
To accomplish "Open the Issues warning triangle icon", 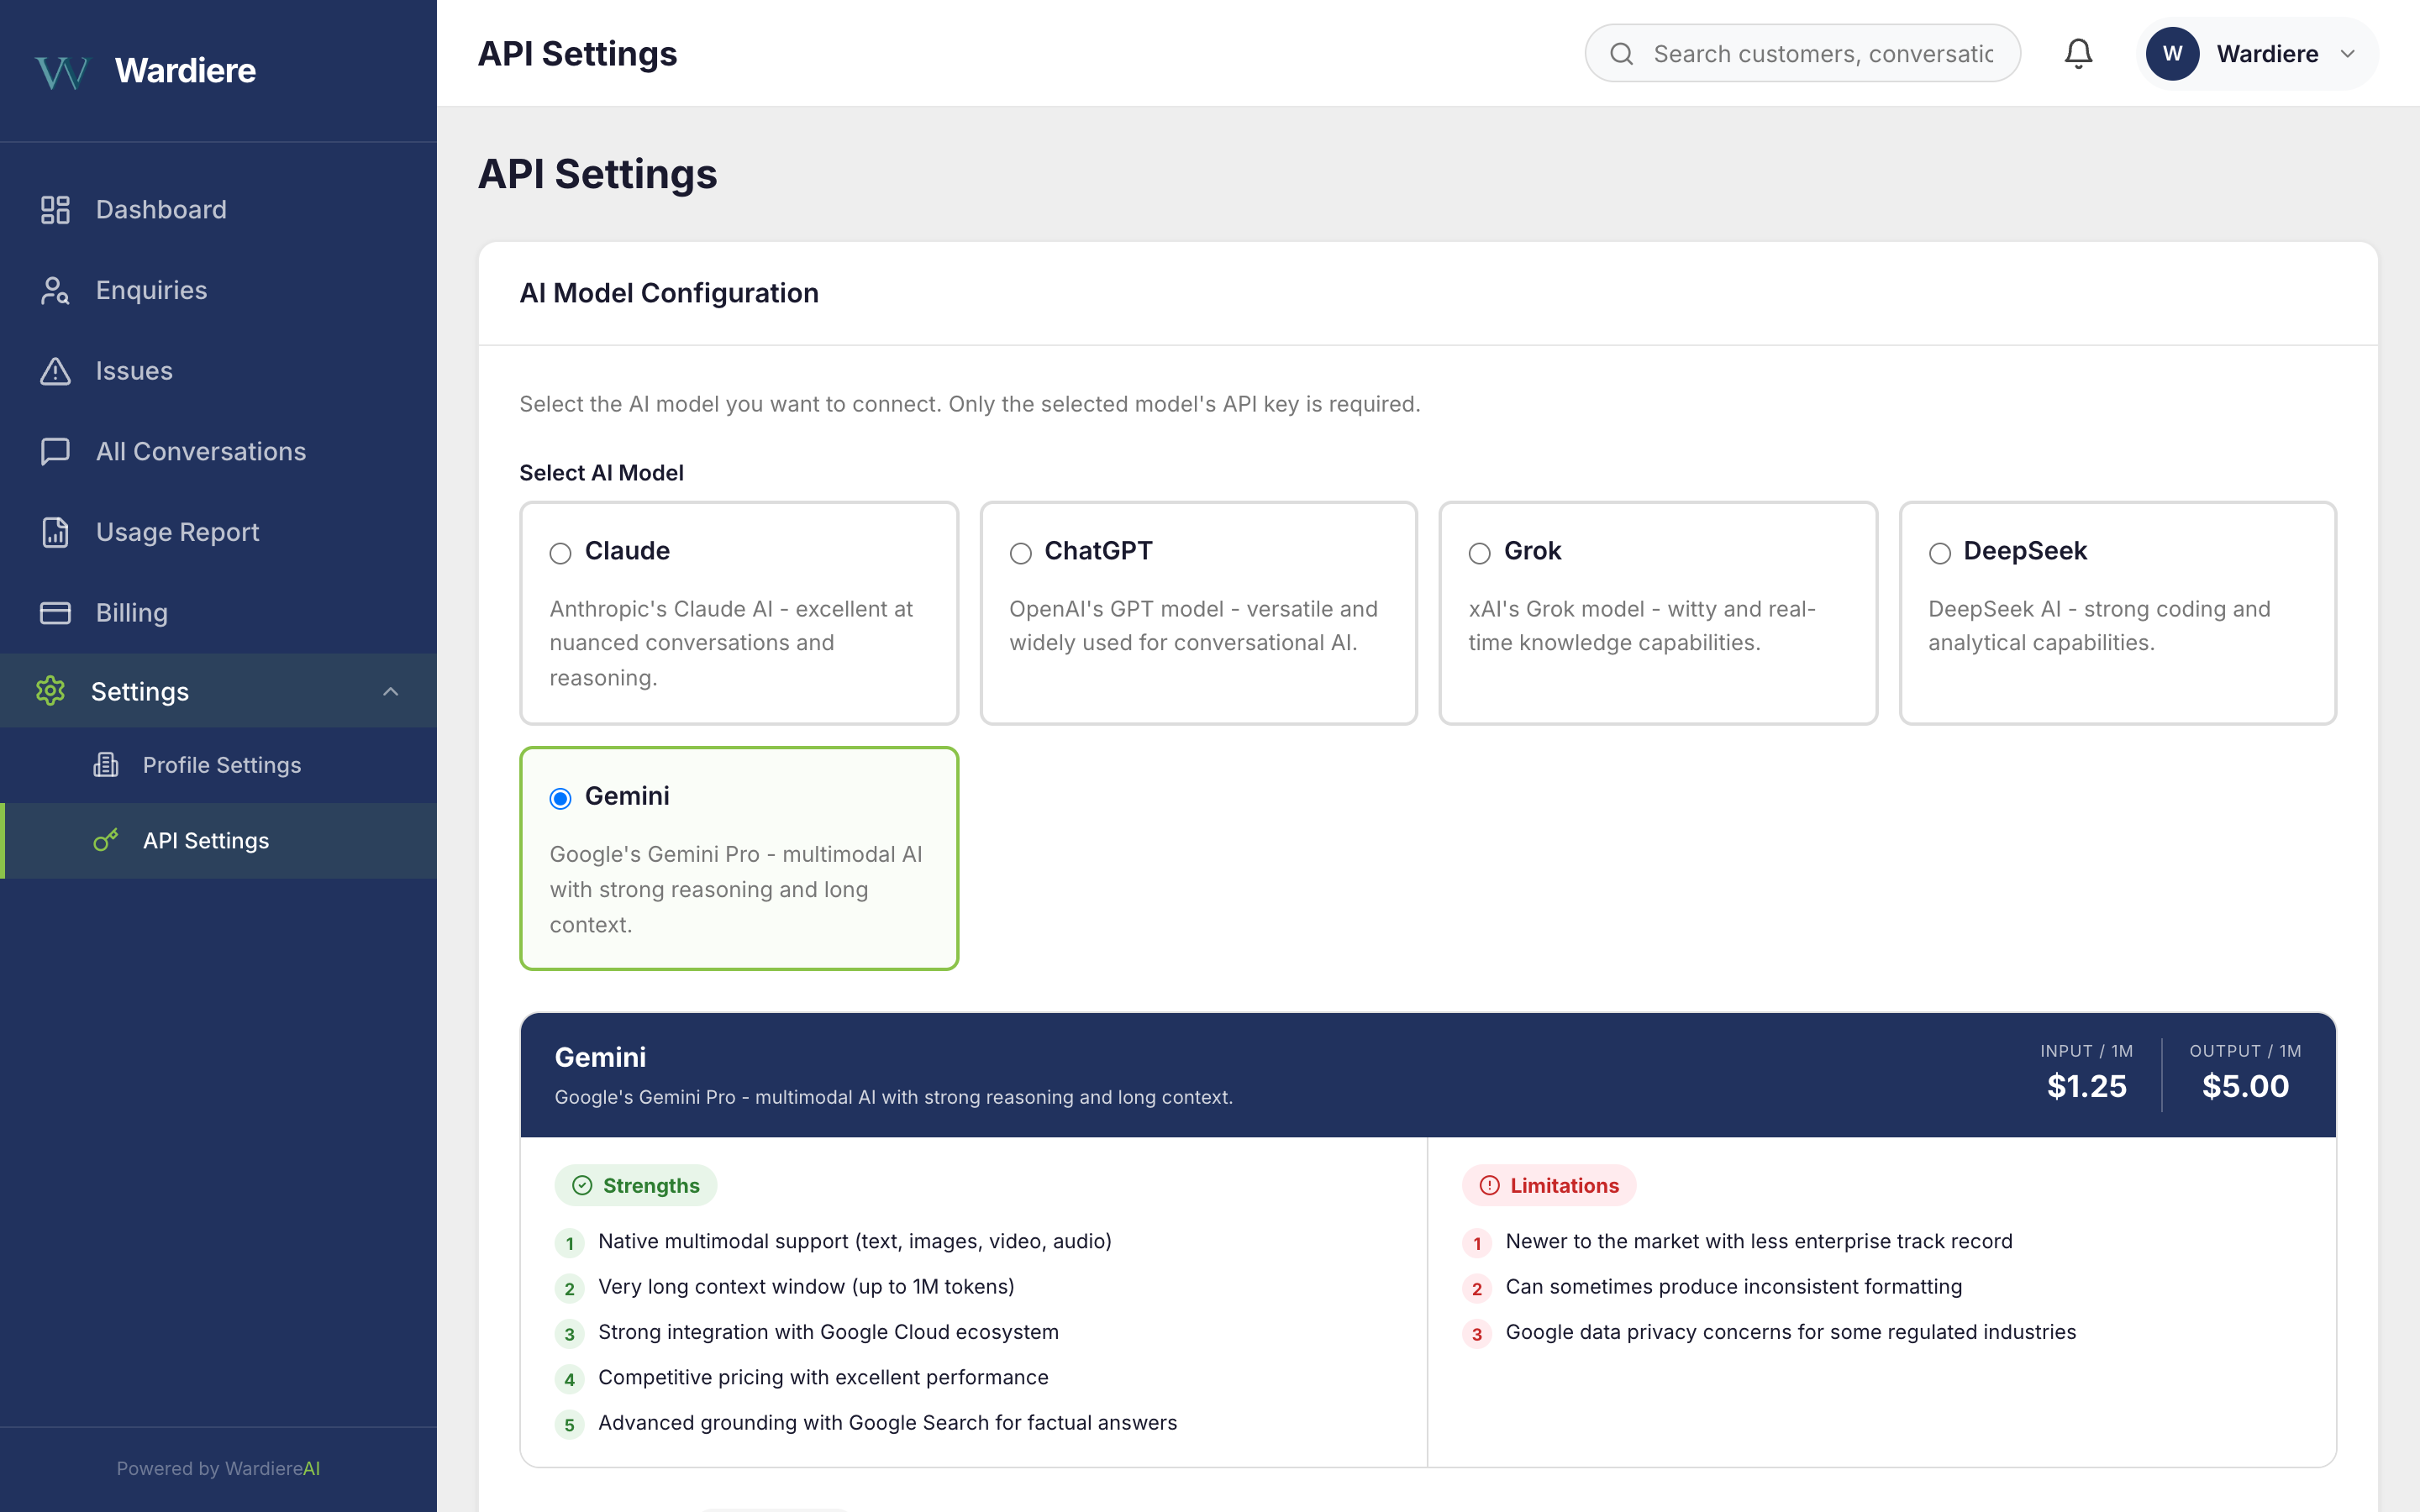I will 55,370.
